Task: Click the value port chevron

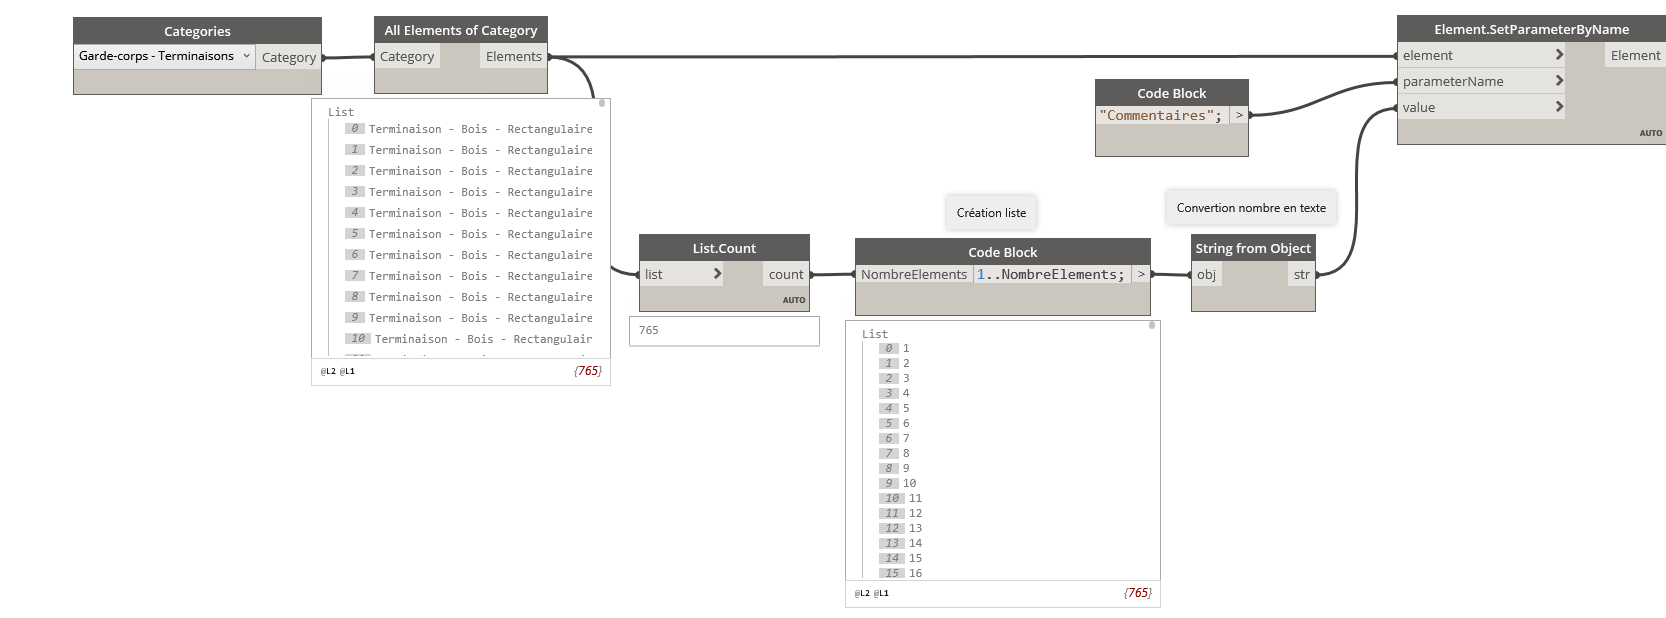Action: [1558, 107]
